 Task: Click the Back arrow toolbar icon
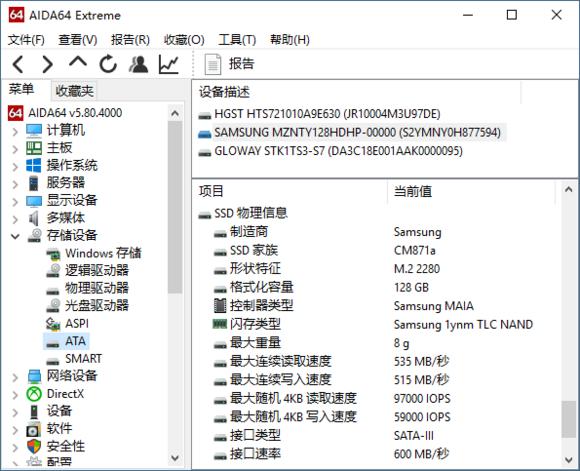point(18,64)
